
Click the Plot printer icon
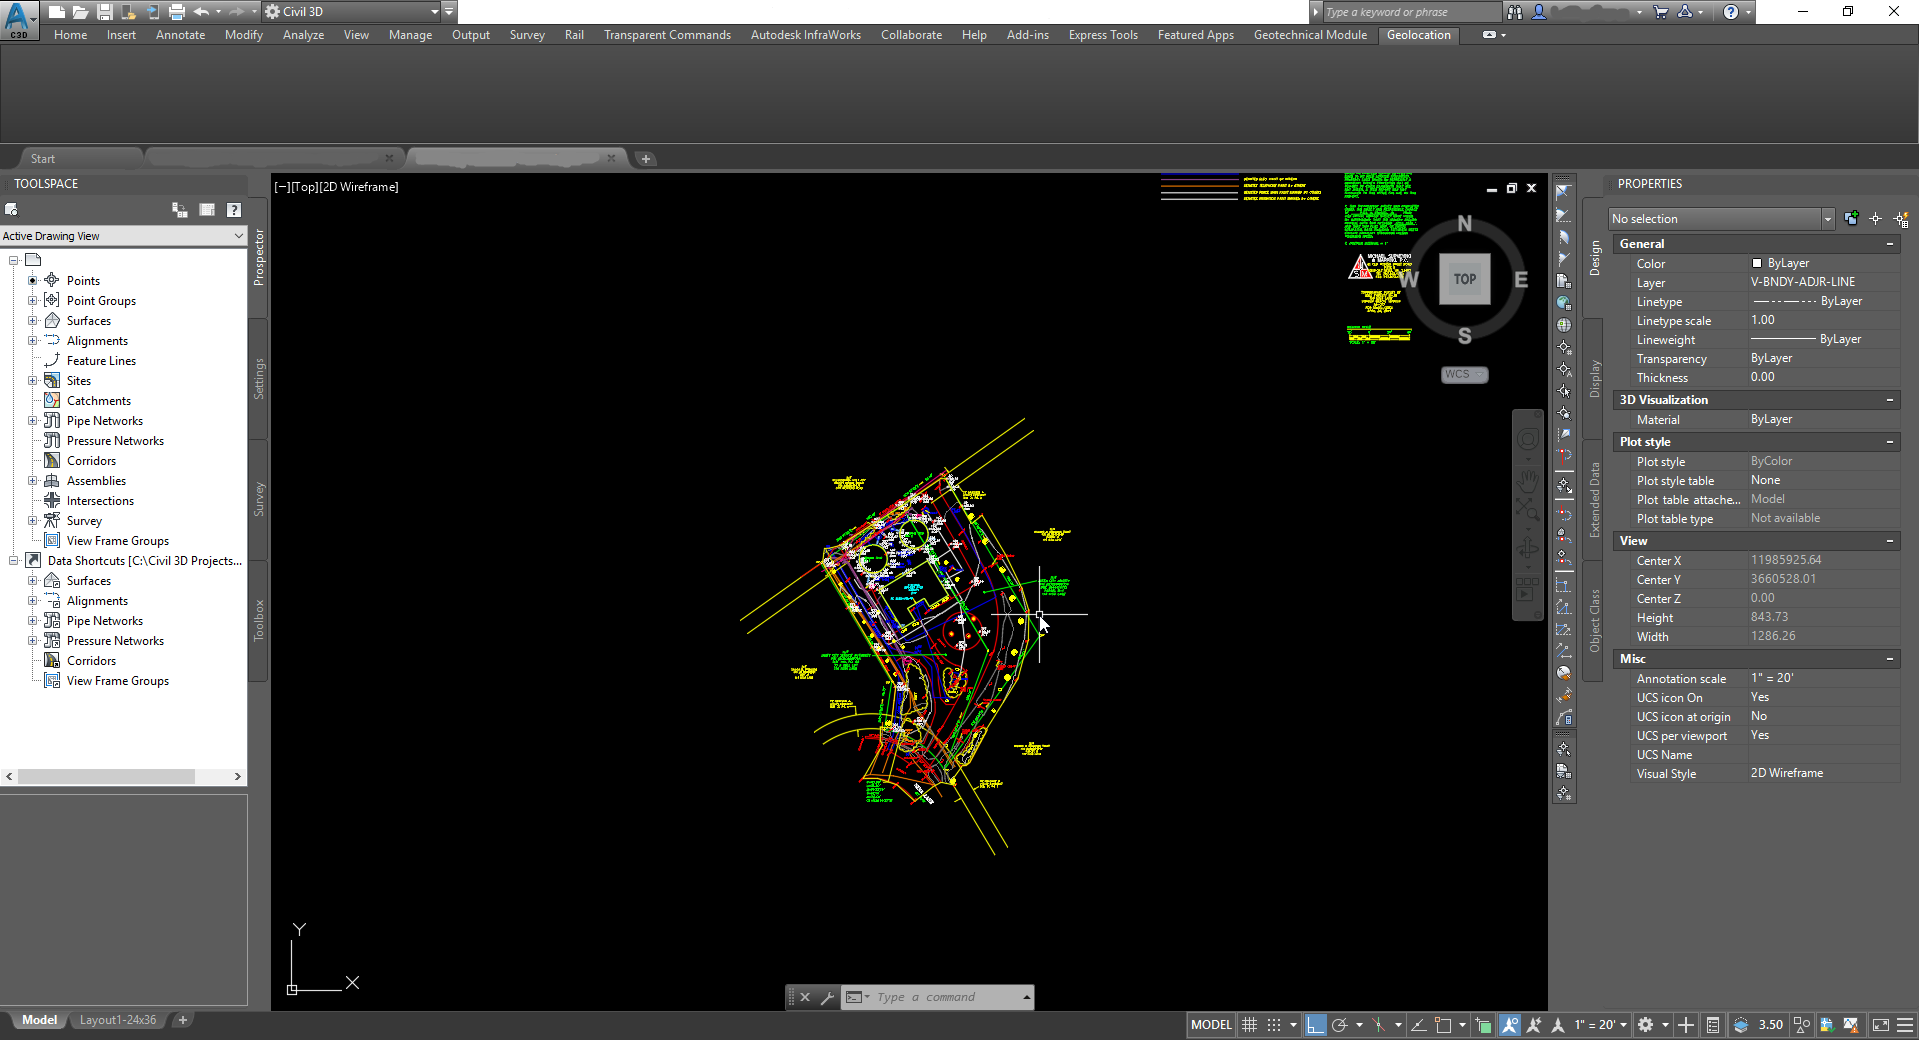point(177,12)
